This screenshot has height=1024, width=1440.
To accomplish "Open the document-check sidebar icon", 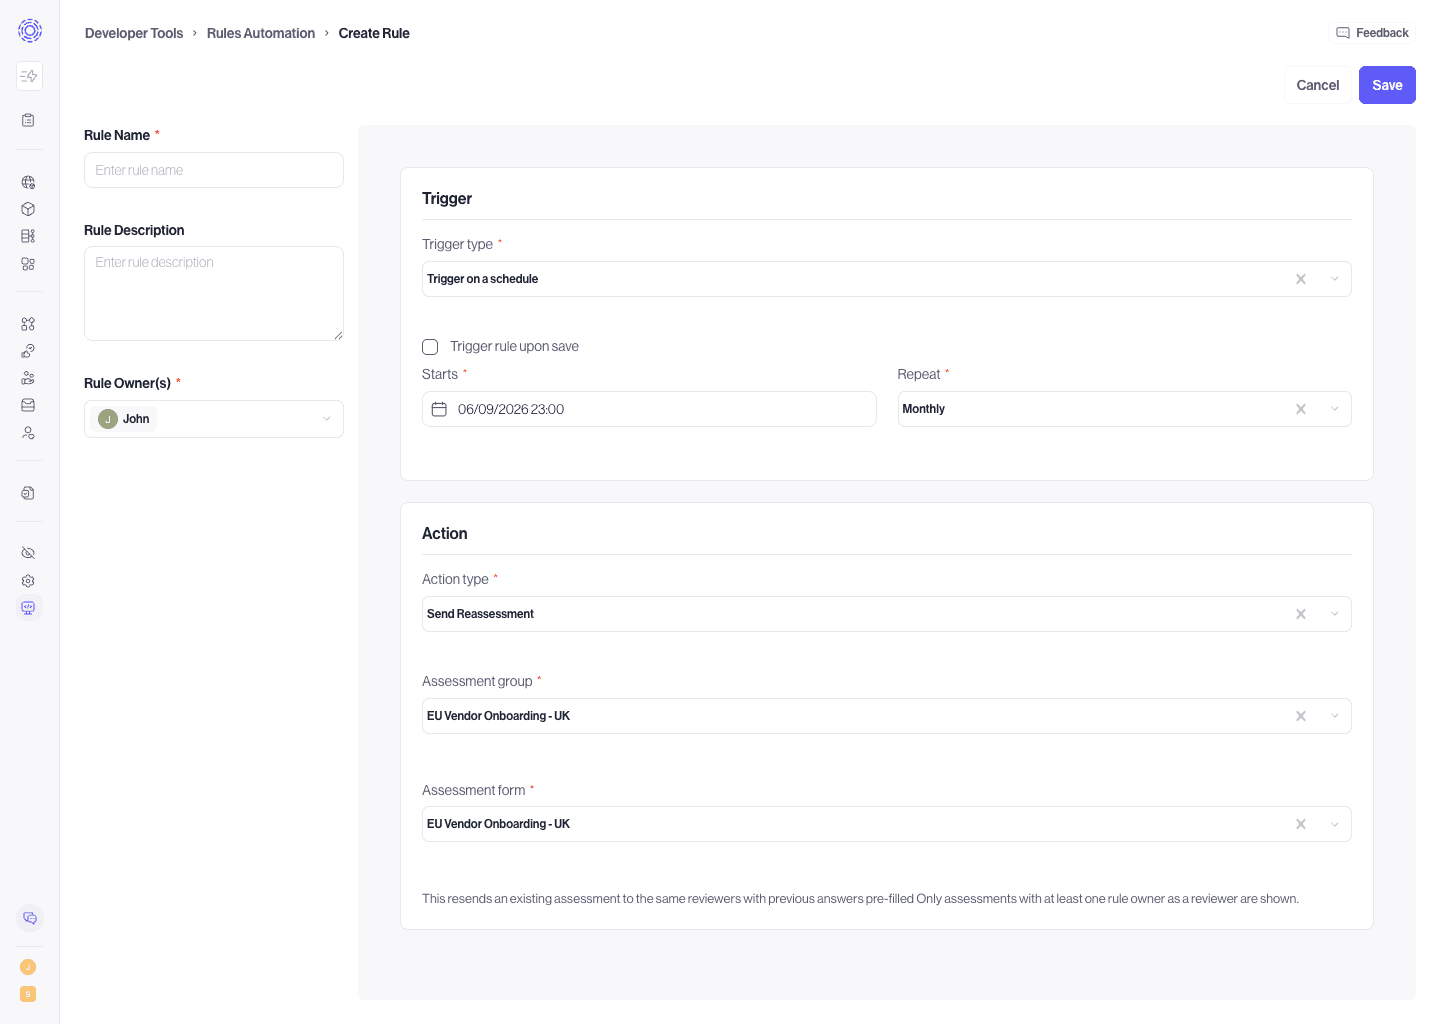I will click(28, 493).
